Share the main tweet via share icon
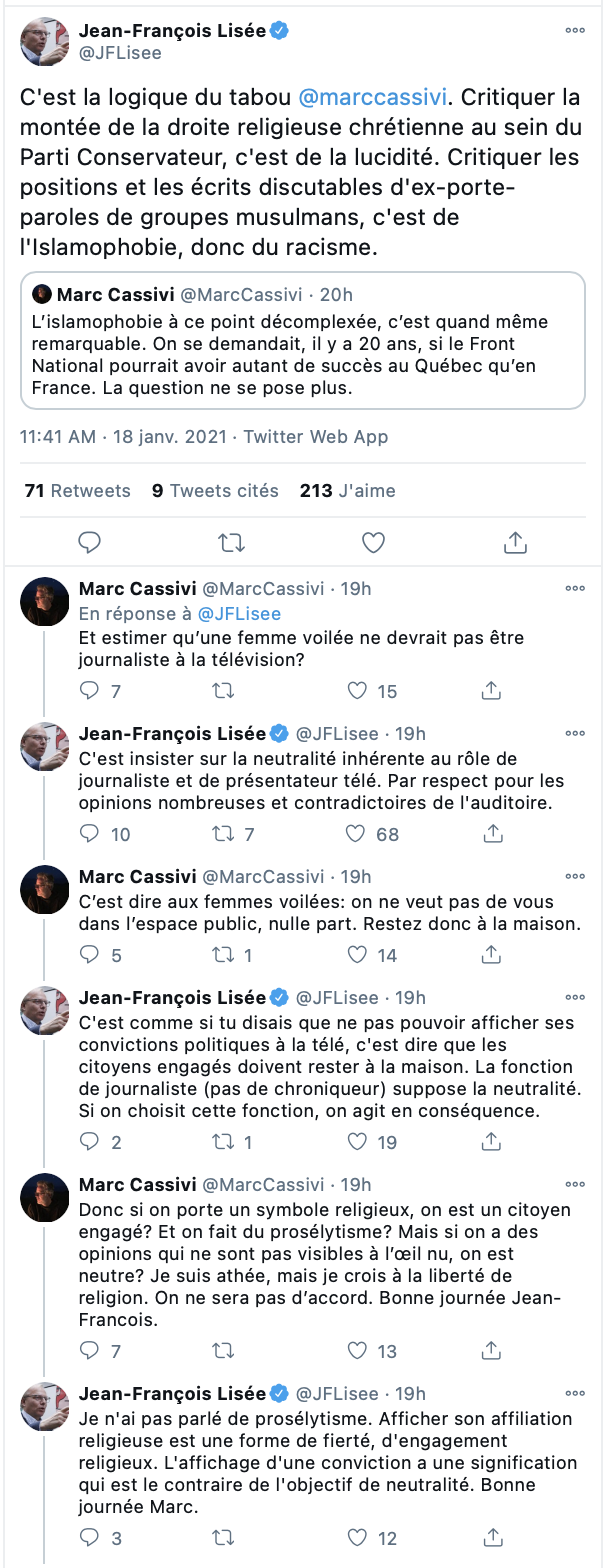Viewport: 606px width, 1568px height. [x=515, y=543]
